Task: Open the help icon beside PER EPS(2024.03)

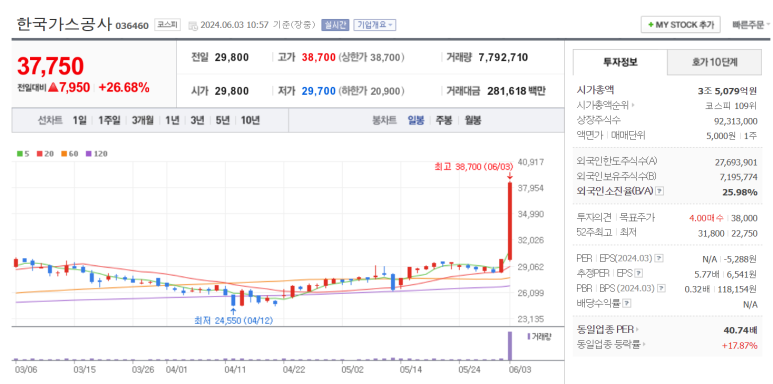Action: click(659, 258)
